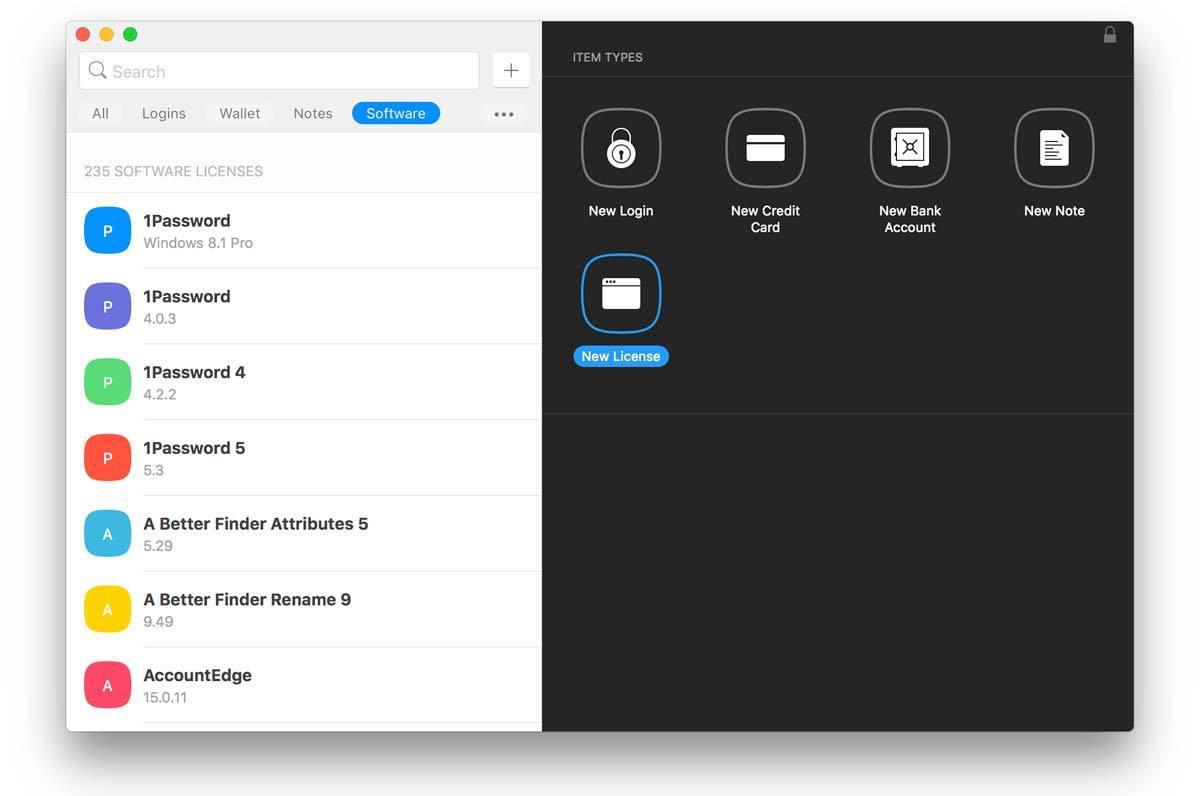Screen dimensions: 1200x796
Task: Click the green P icon for 1Password 4
Action: [108, 382]
